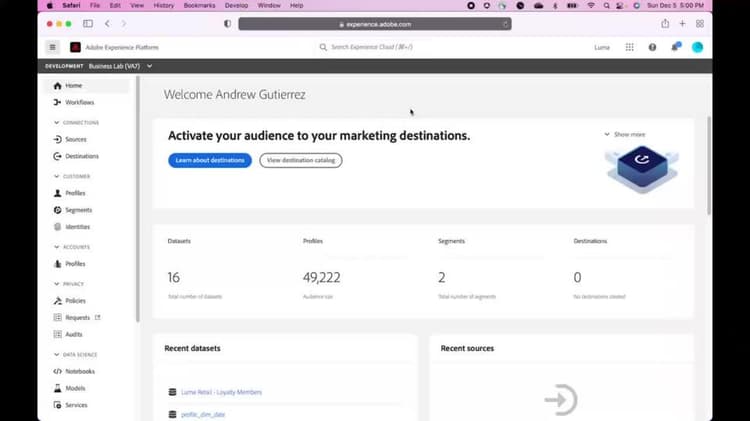Click the Adobe Experience Platform logo
Image resolution: width=750 pixels, height=421 pixels.
coord(75,47)
